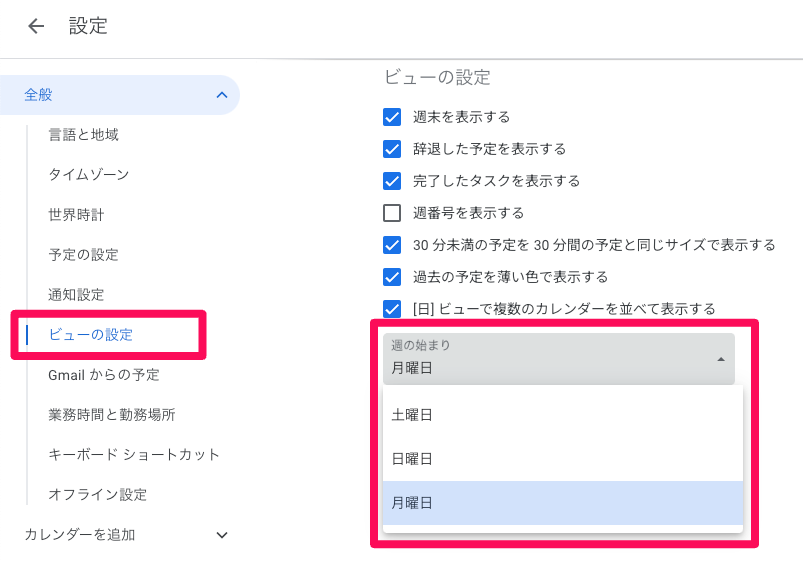Select ビューの設定 sidebar item
The width and height of the screenshot is (803, 562).
click(x=91, y=335)
